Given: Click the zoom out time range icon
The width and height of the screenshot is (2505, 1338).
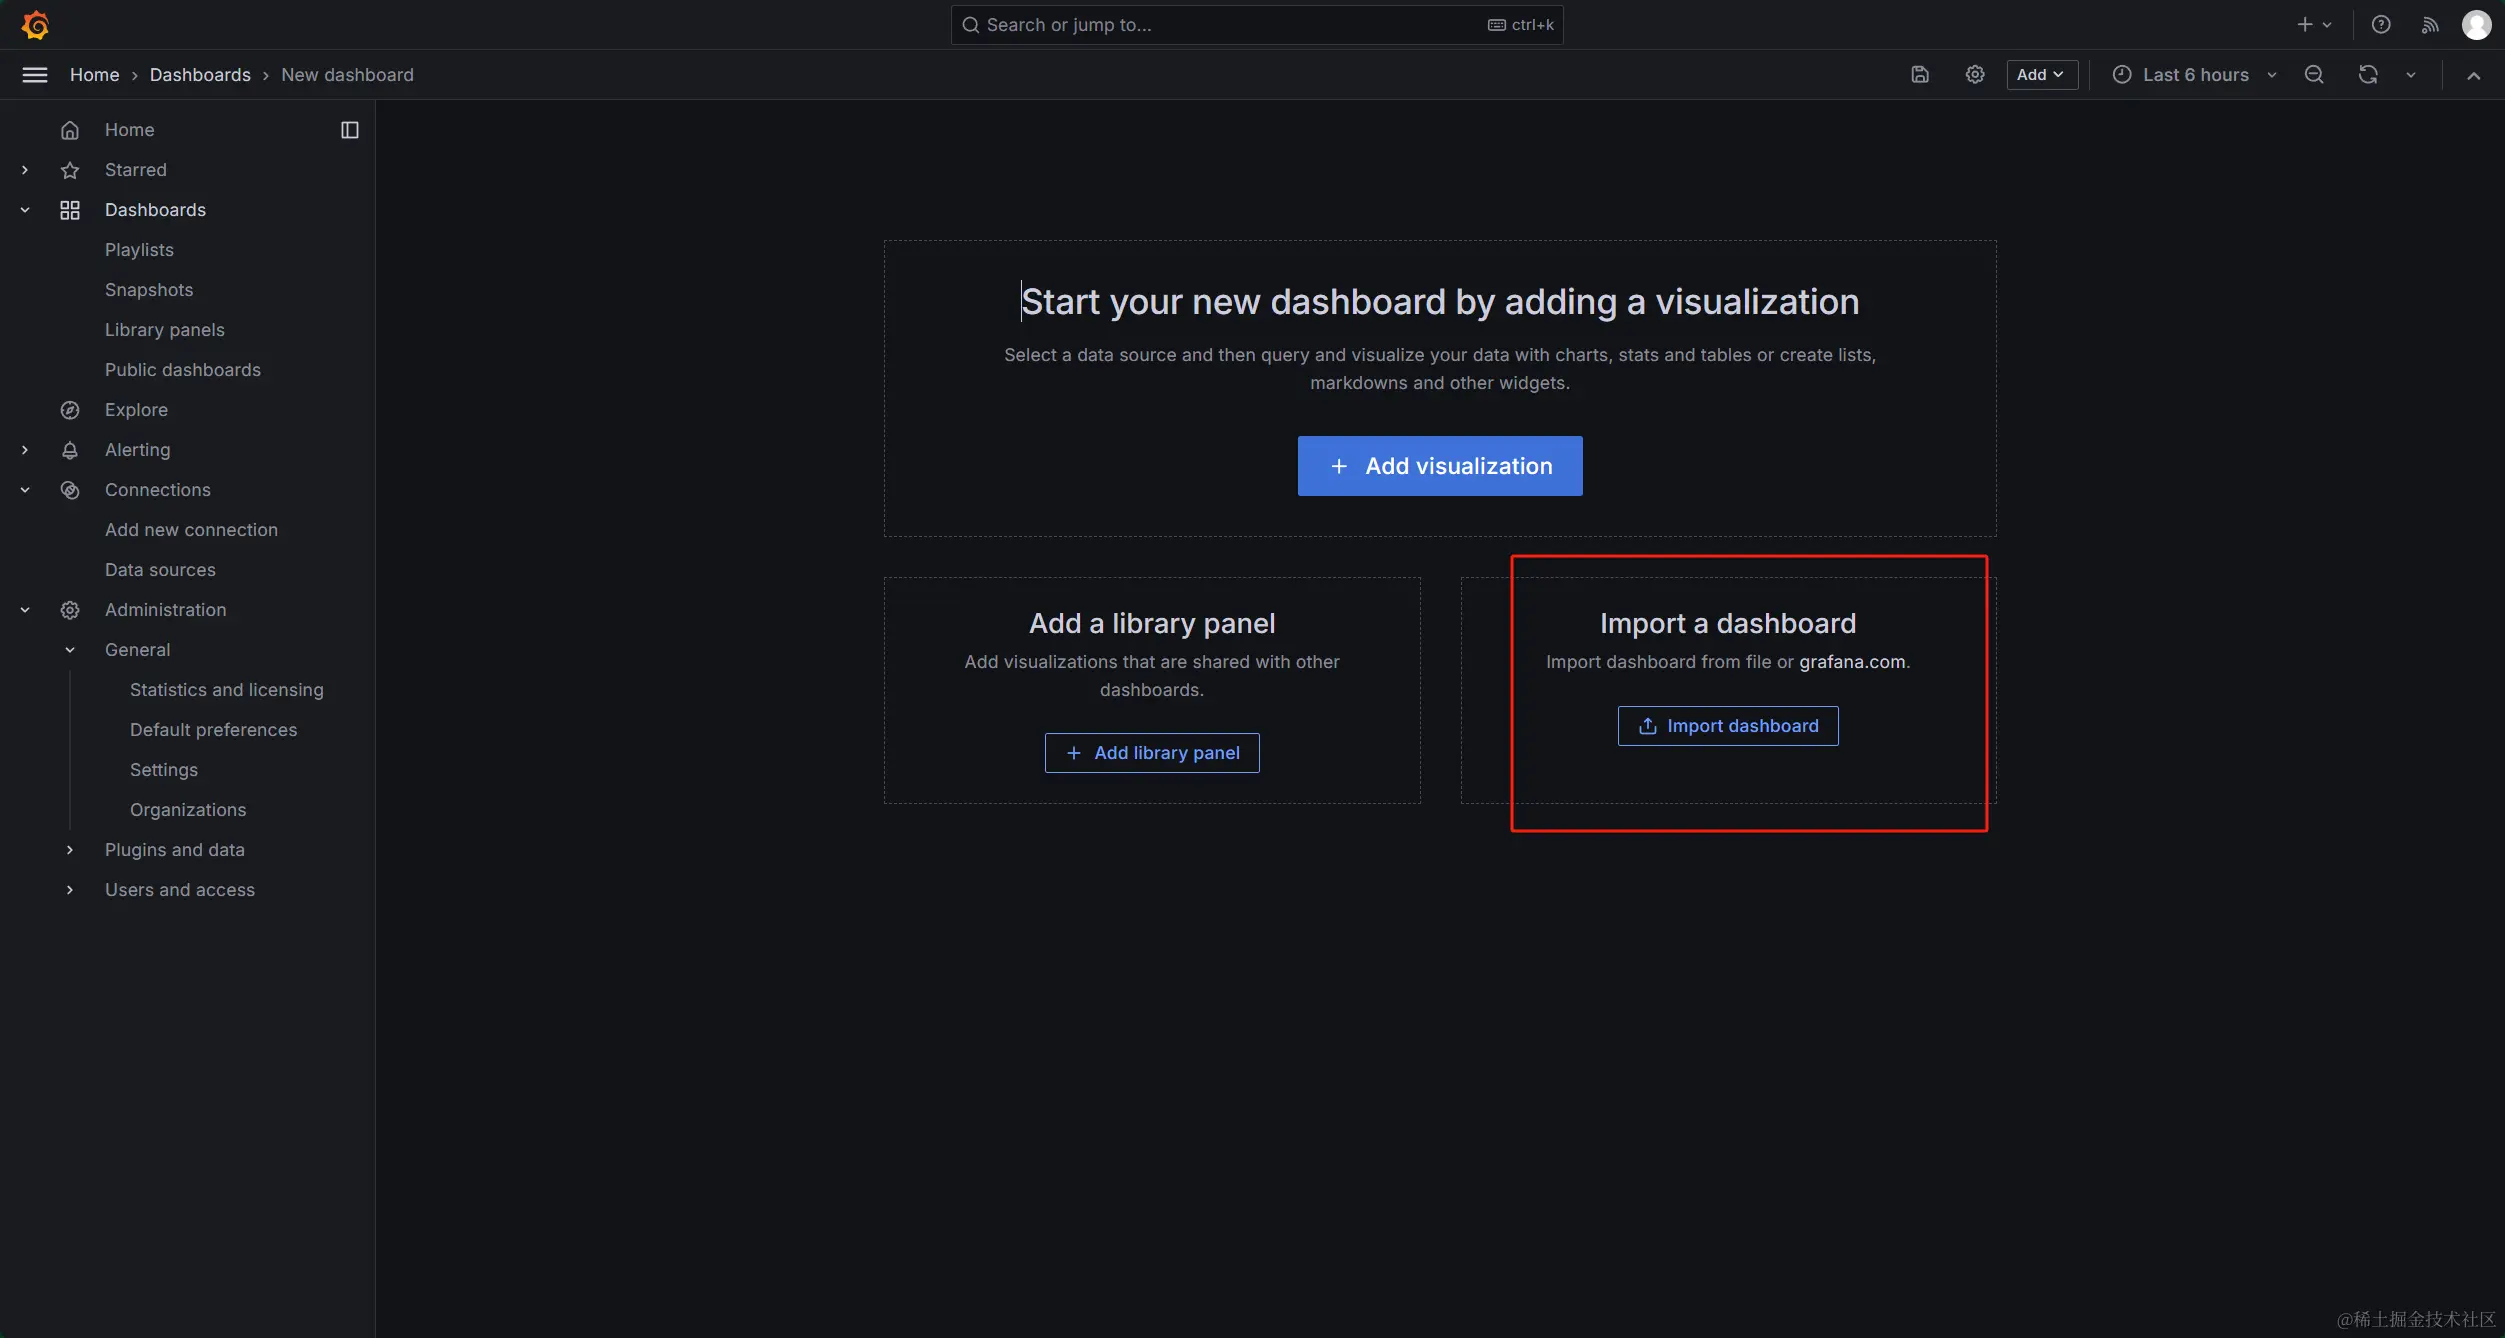Looking at the screenshot, I should pos(2314,75).
